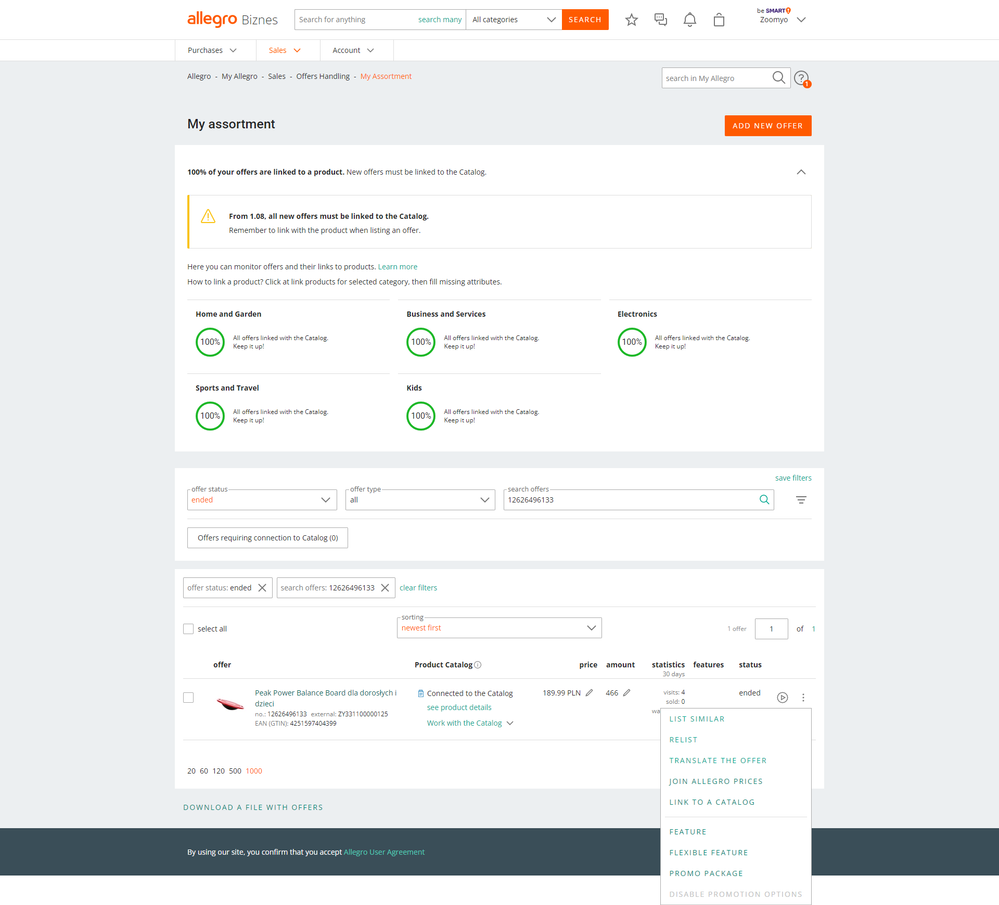Show 120 offers per page
The image size is (999, 905).
click(219, 771)
